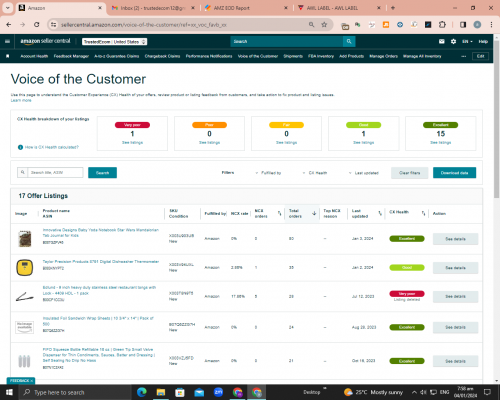The height and width of the screenshot is (400, 500).
Task: Switch to the Inbox Gmail tab
Action: point(153,8)
